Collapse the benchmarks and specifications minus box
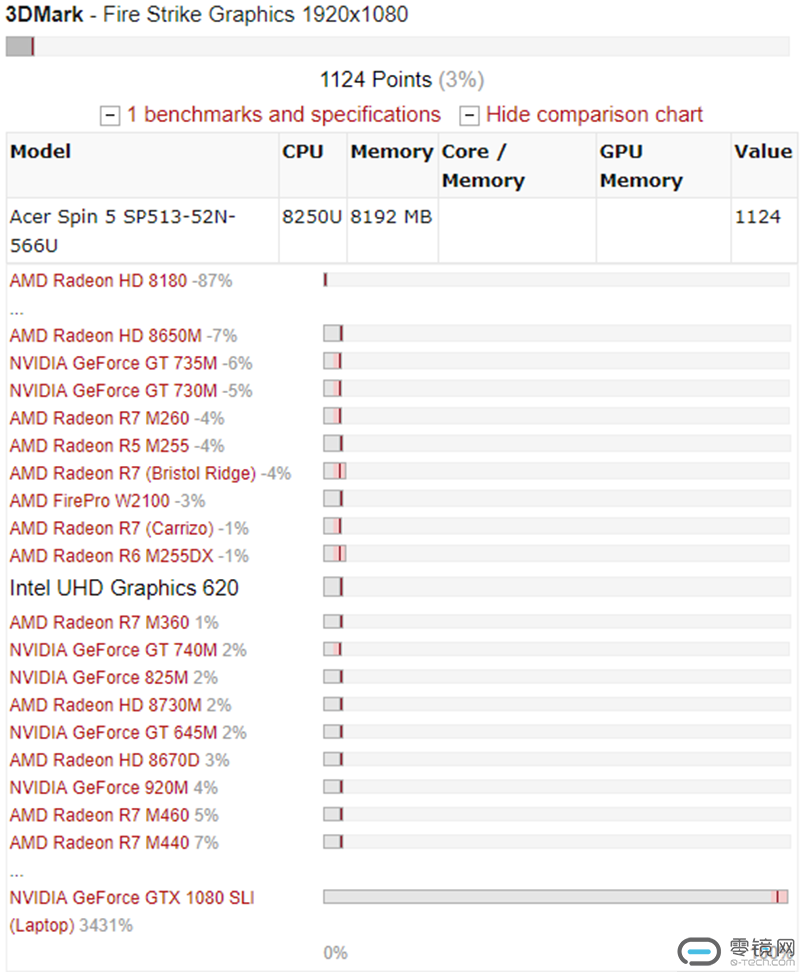The image size is (800, 972). pos(110,115)
